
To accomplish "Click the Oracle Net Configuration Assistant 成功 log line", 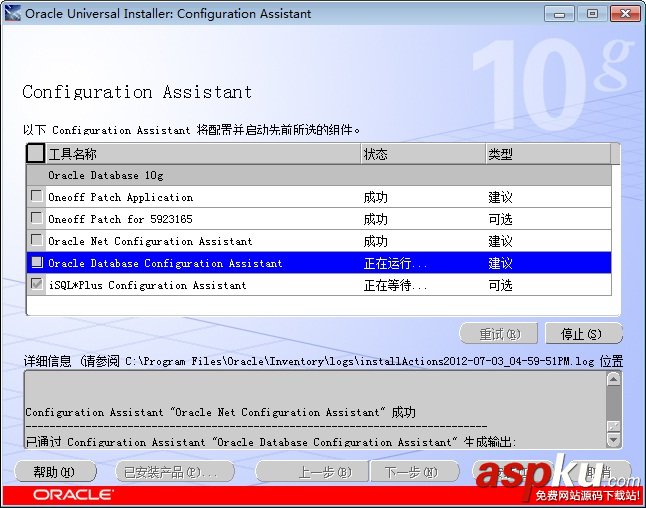I will [x=220, y=412].
